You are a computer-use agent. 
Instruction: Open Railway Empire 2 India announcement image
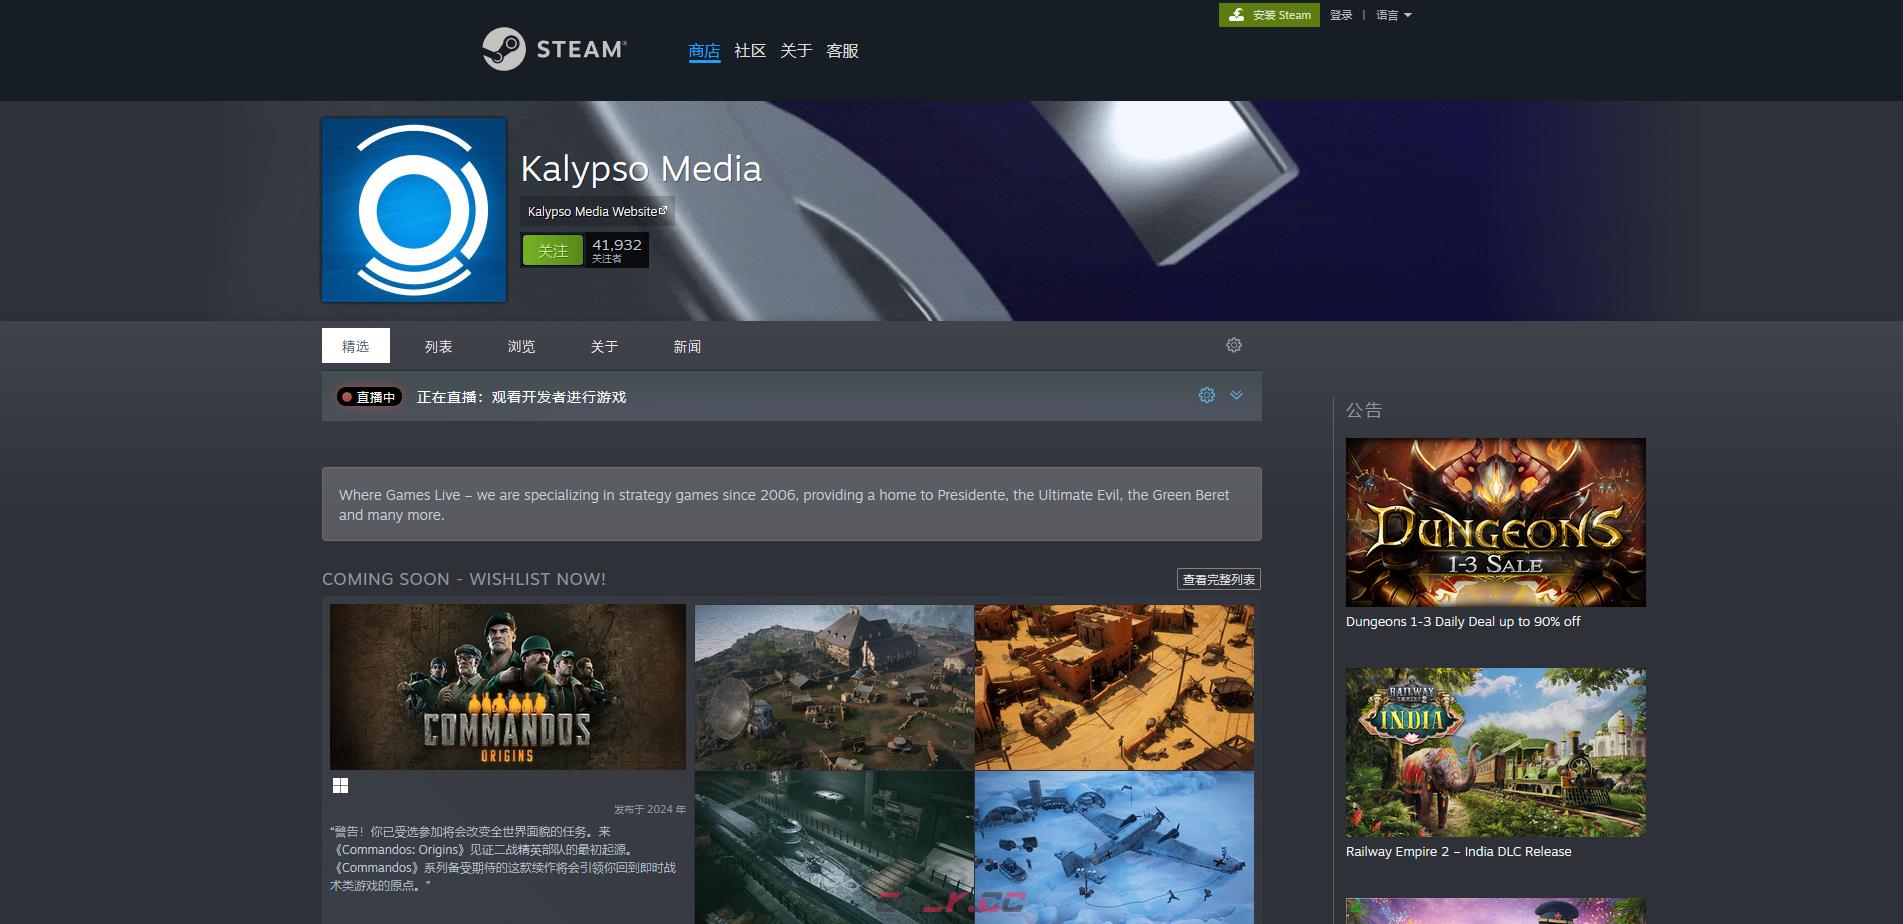[x=1495, y=752]
